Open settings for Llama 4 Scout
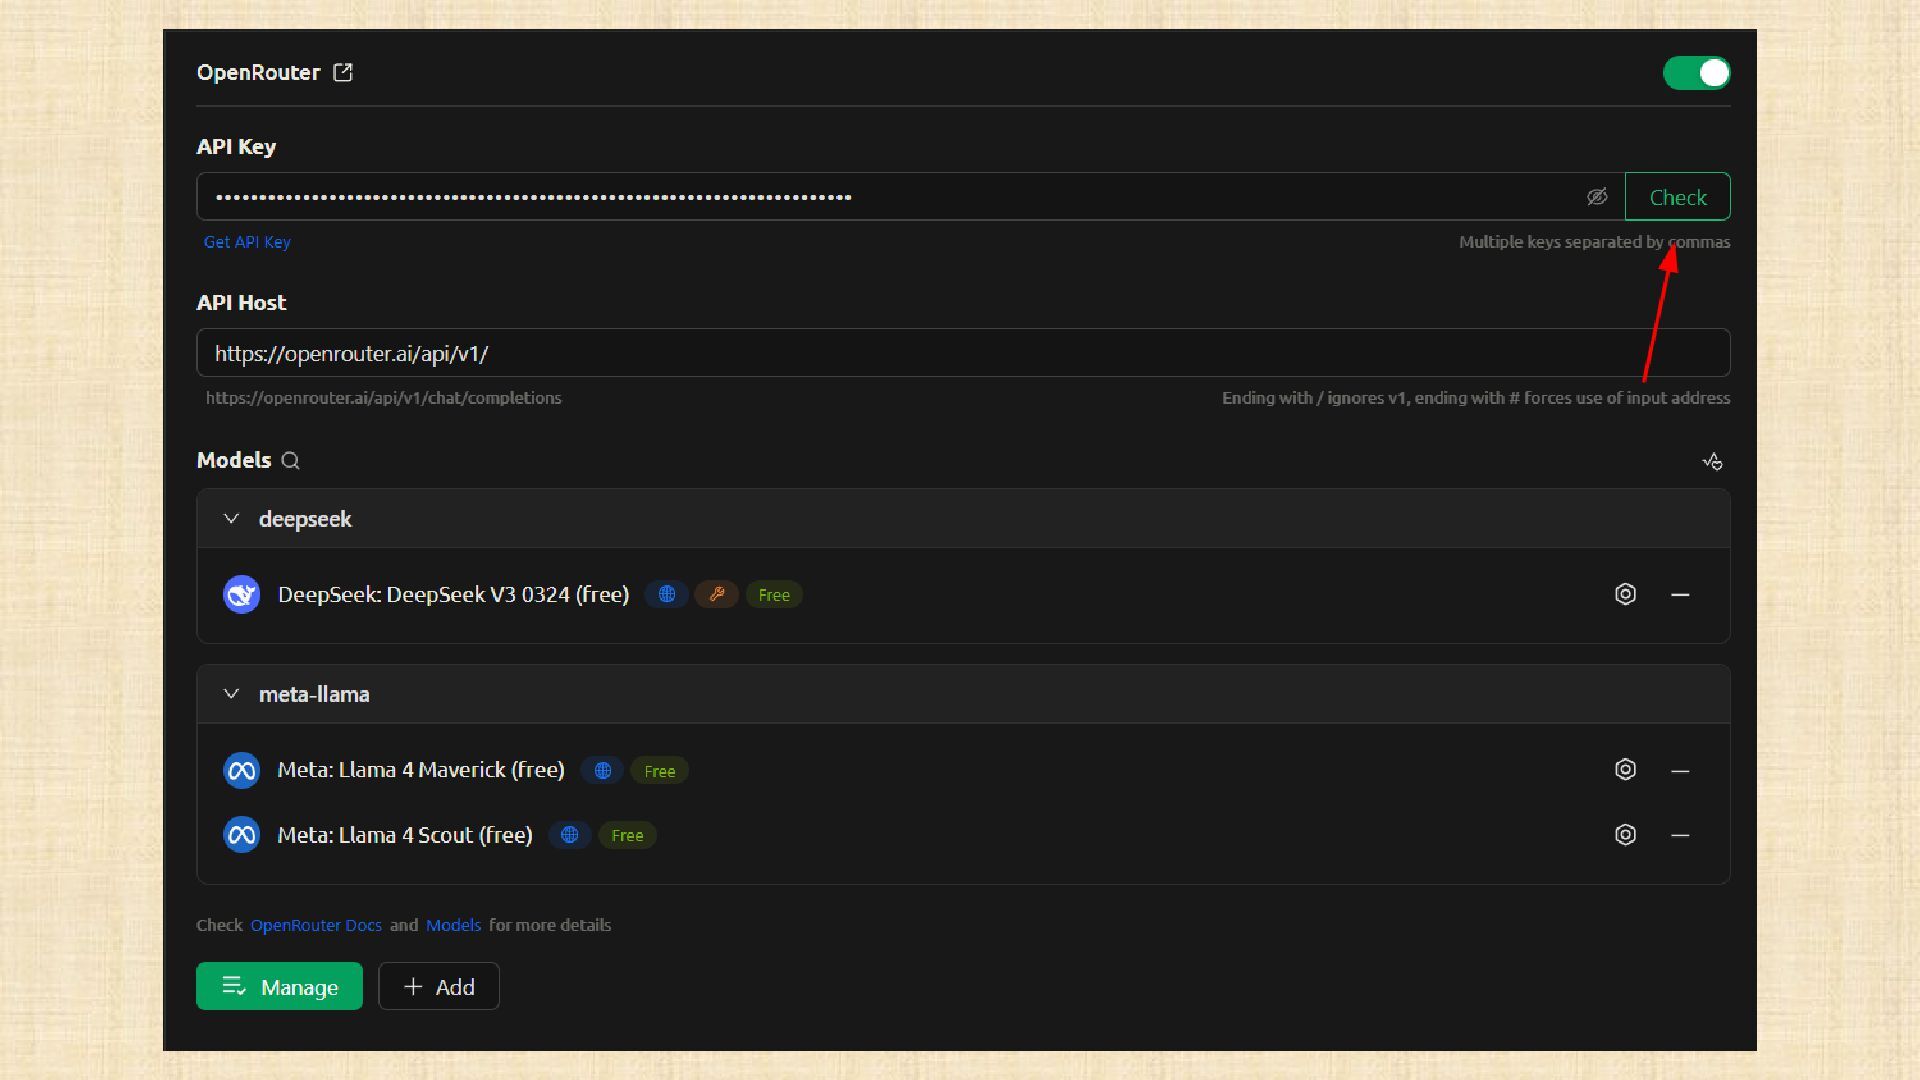The image size is (1920, 1080). point(1625,834)
